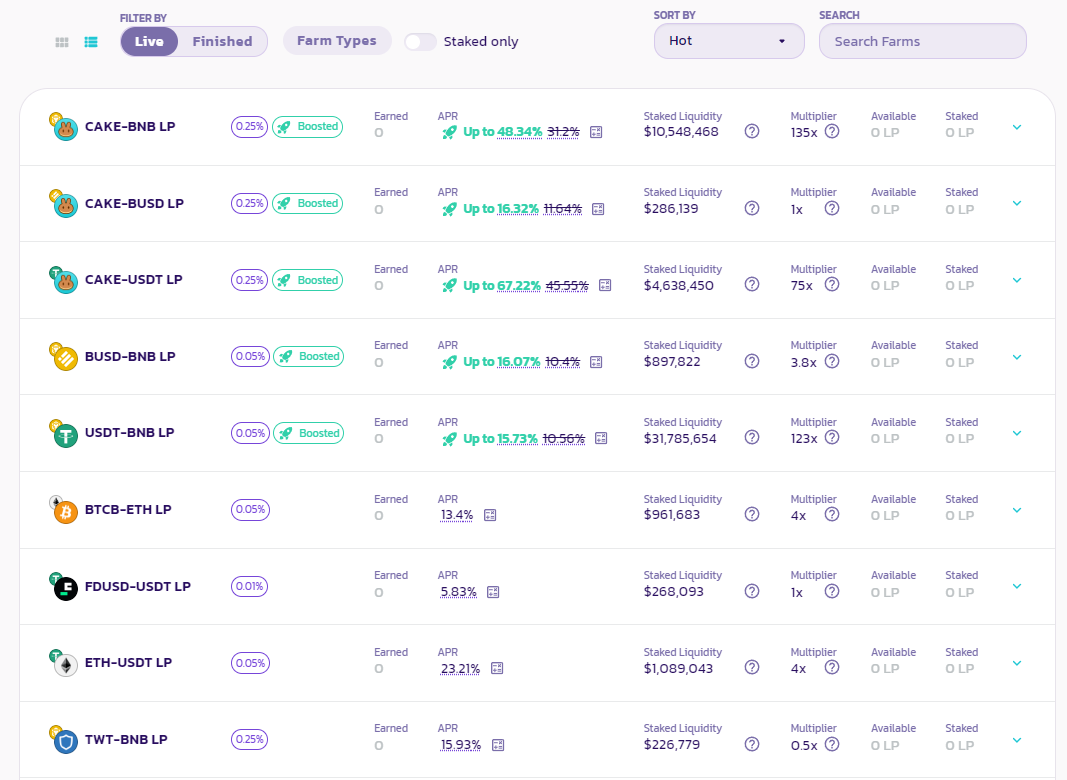Screen dimensions: 1067x780
Task: Click the Boosted badge on CAKE-BUSD LP
Action: pos(308,203)
